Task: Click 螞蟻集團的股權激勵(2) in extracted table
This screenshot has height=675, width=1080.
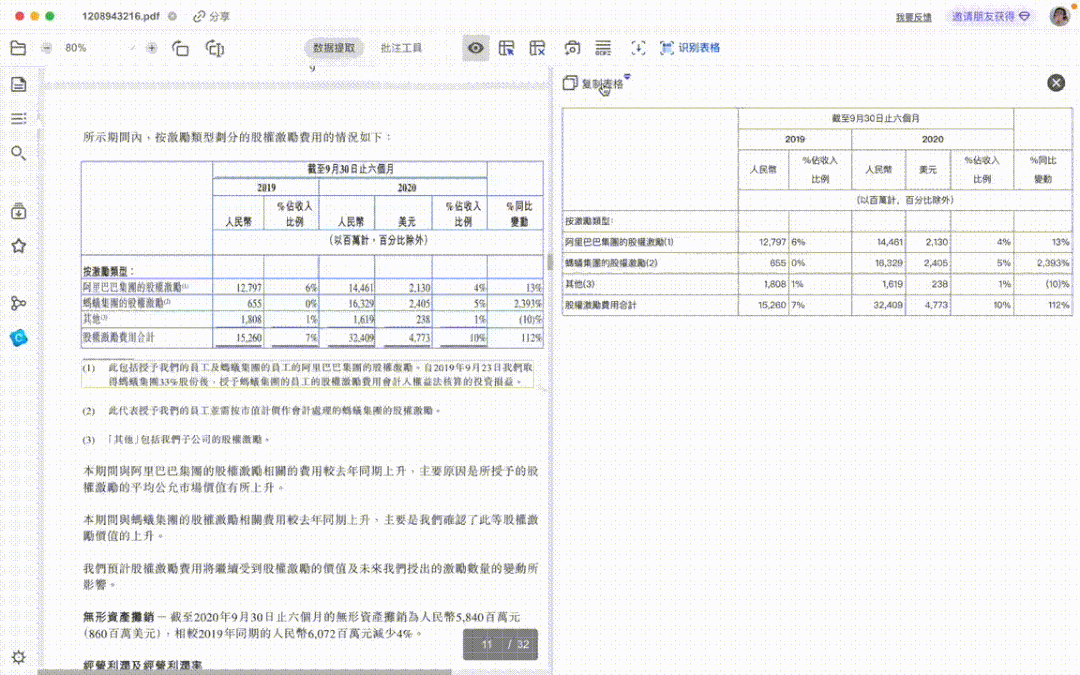Action: (x=650, y=262)
